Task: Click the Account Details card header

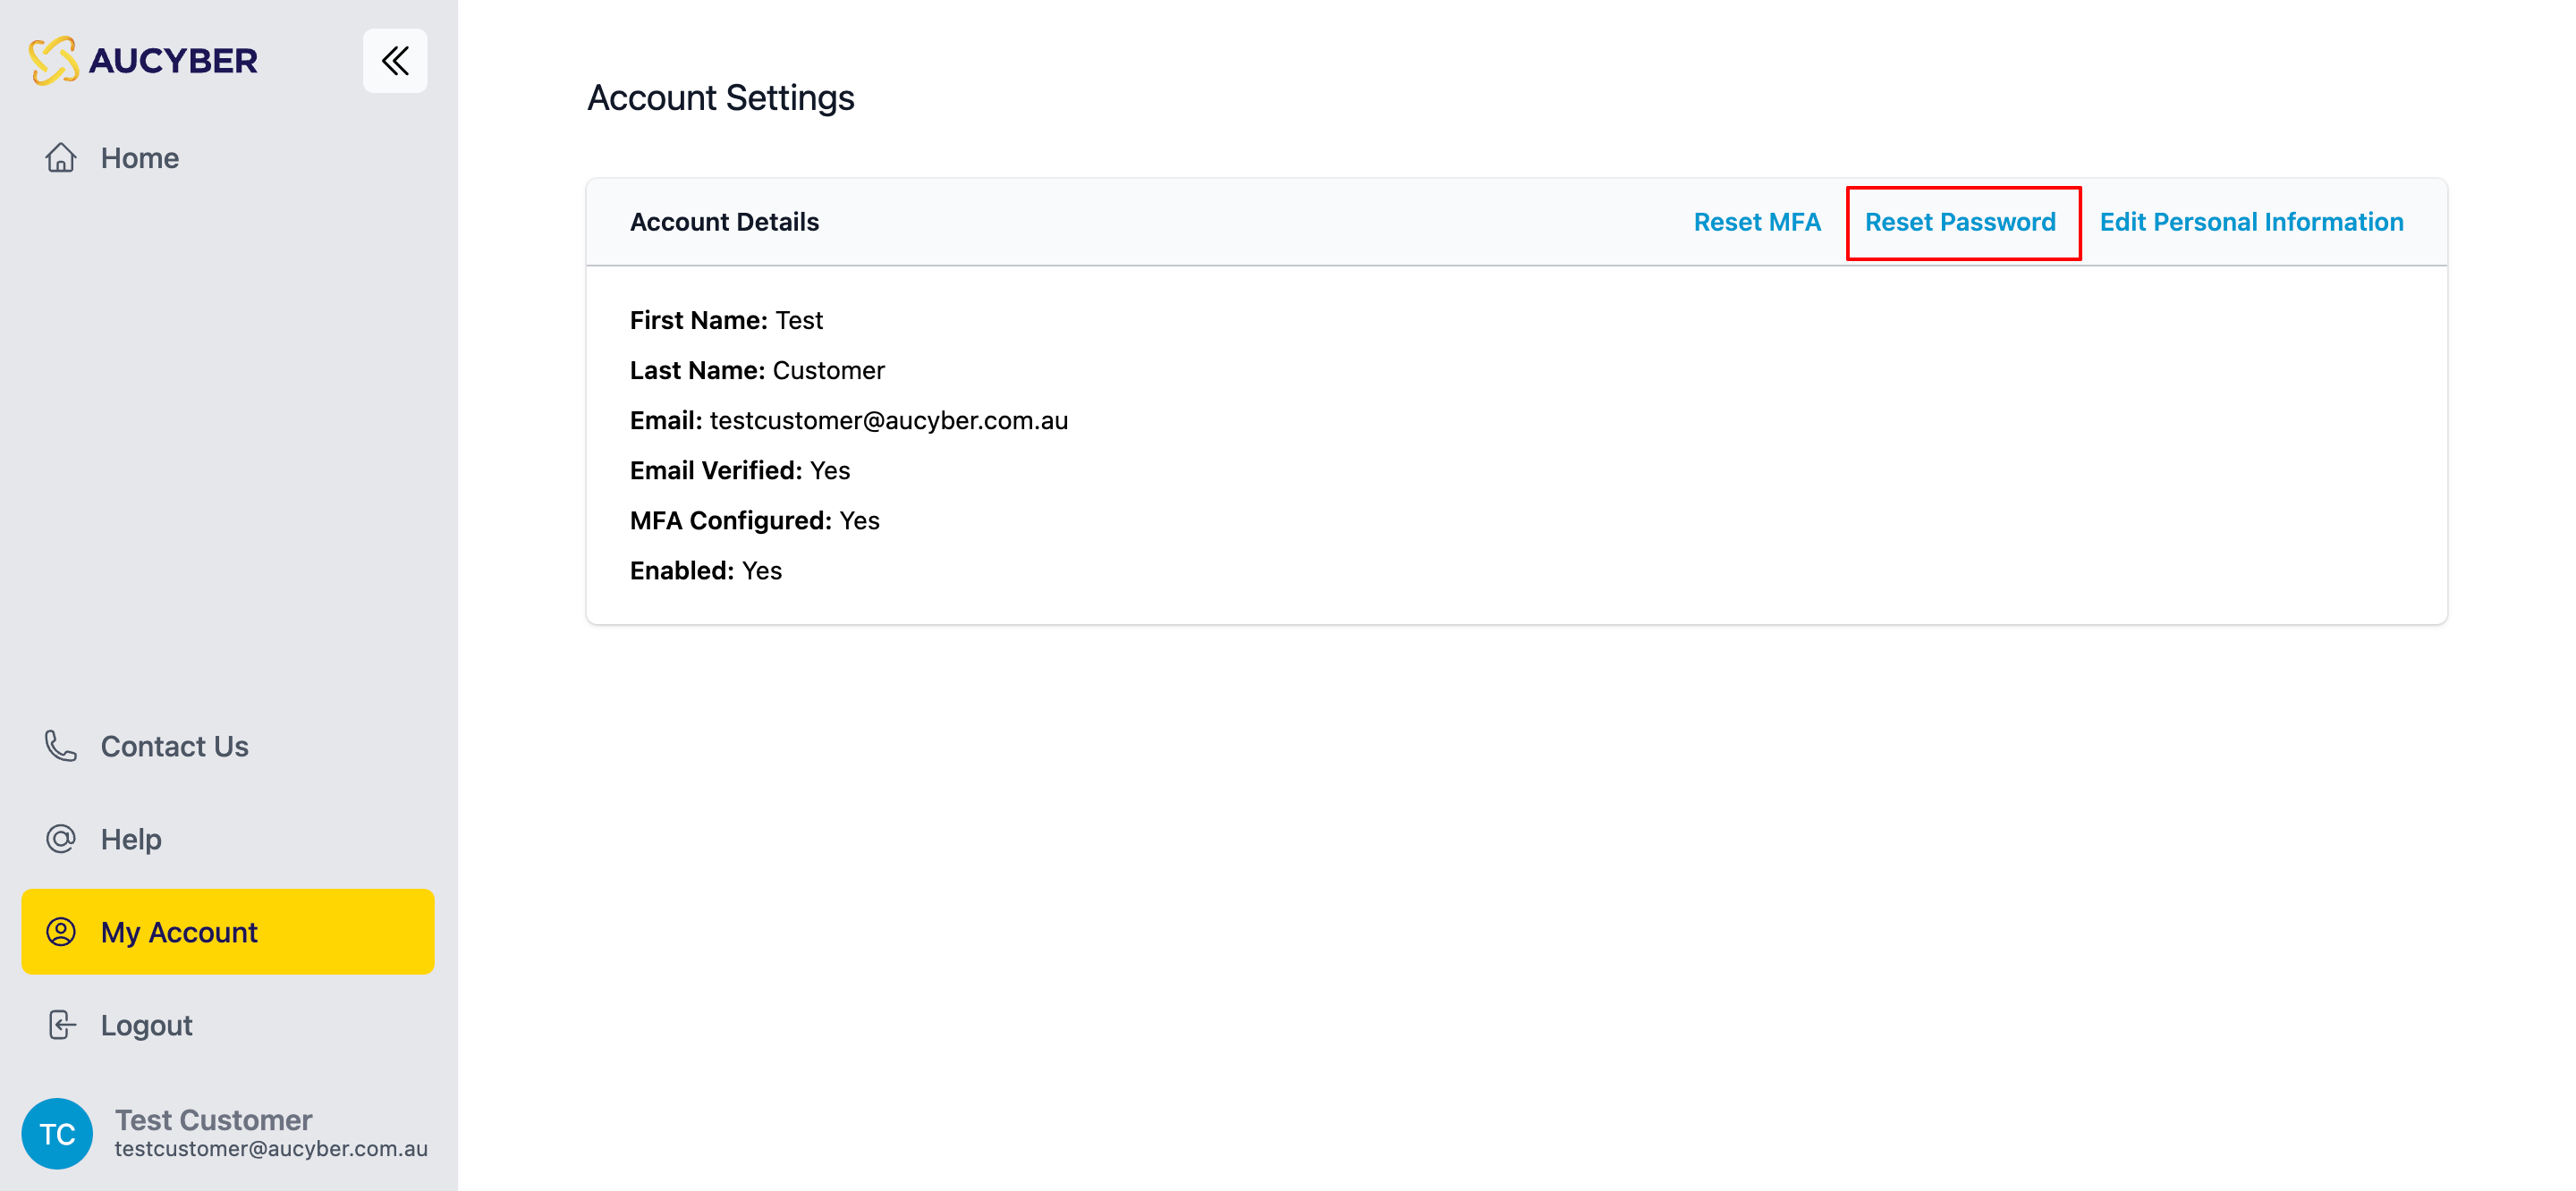Action: 724,222
